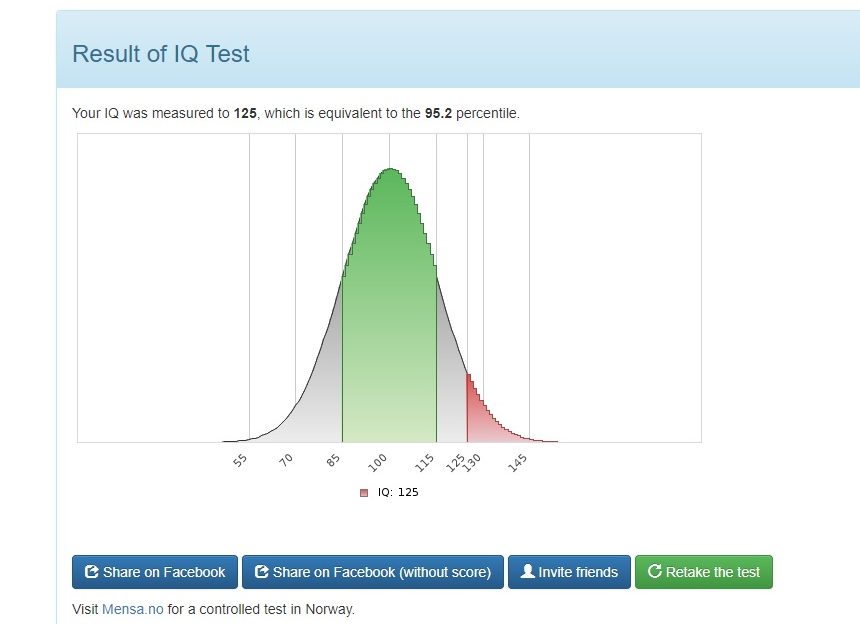
Task: Click the 115 axis label
Action: [425, 463]
